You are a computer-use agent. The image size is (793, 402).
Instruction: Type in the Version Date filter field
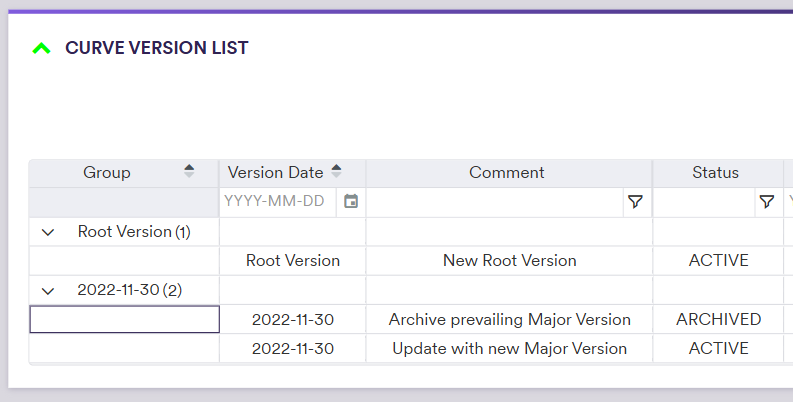pos(278,201)
